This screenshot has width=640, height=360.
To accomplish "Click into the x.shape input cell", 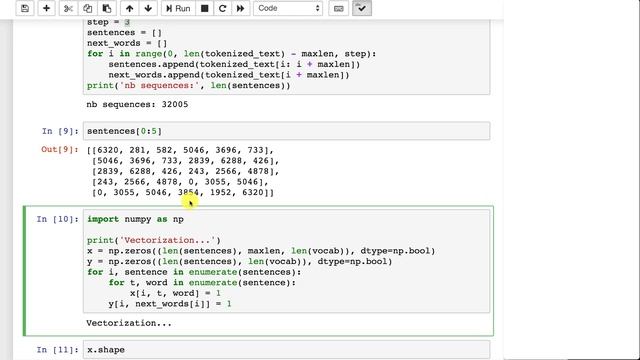I will [x=286, y=350].
